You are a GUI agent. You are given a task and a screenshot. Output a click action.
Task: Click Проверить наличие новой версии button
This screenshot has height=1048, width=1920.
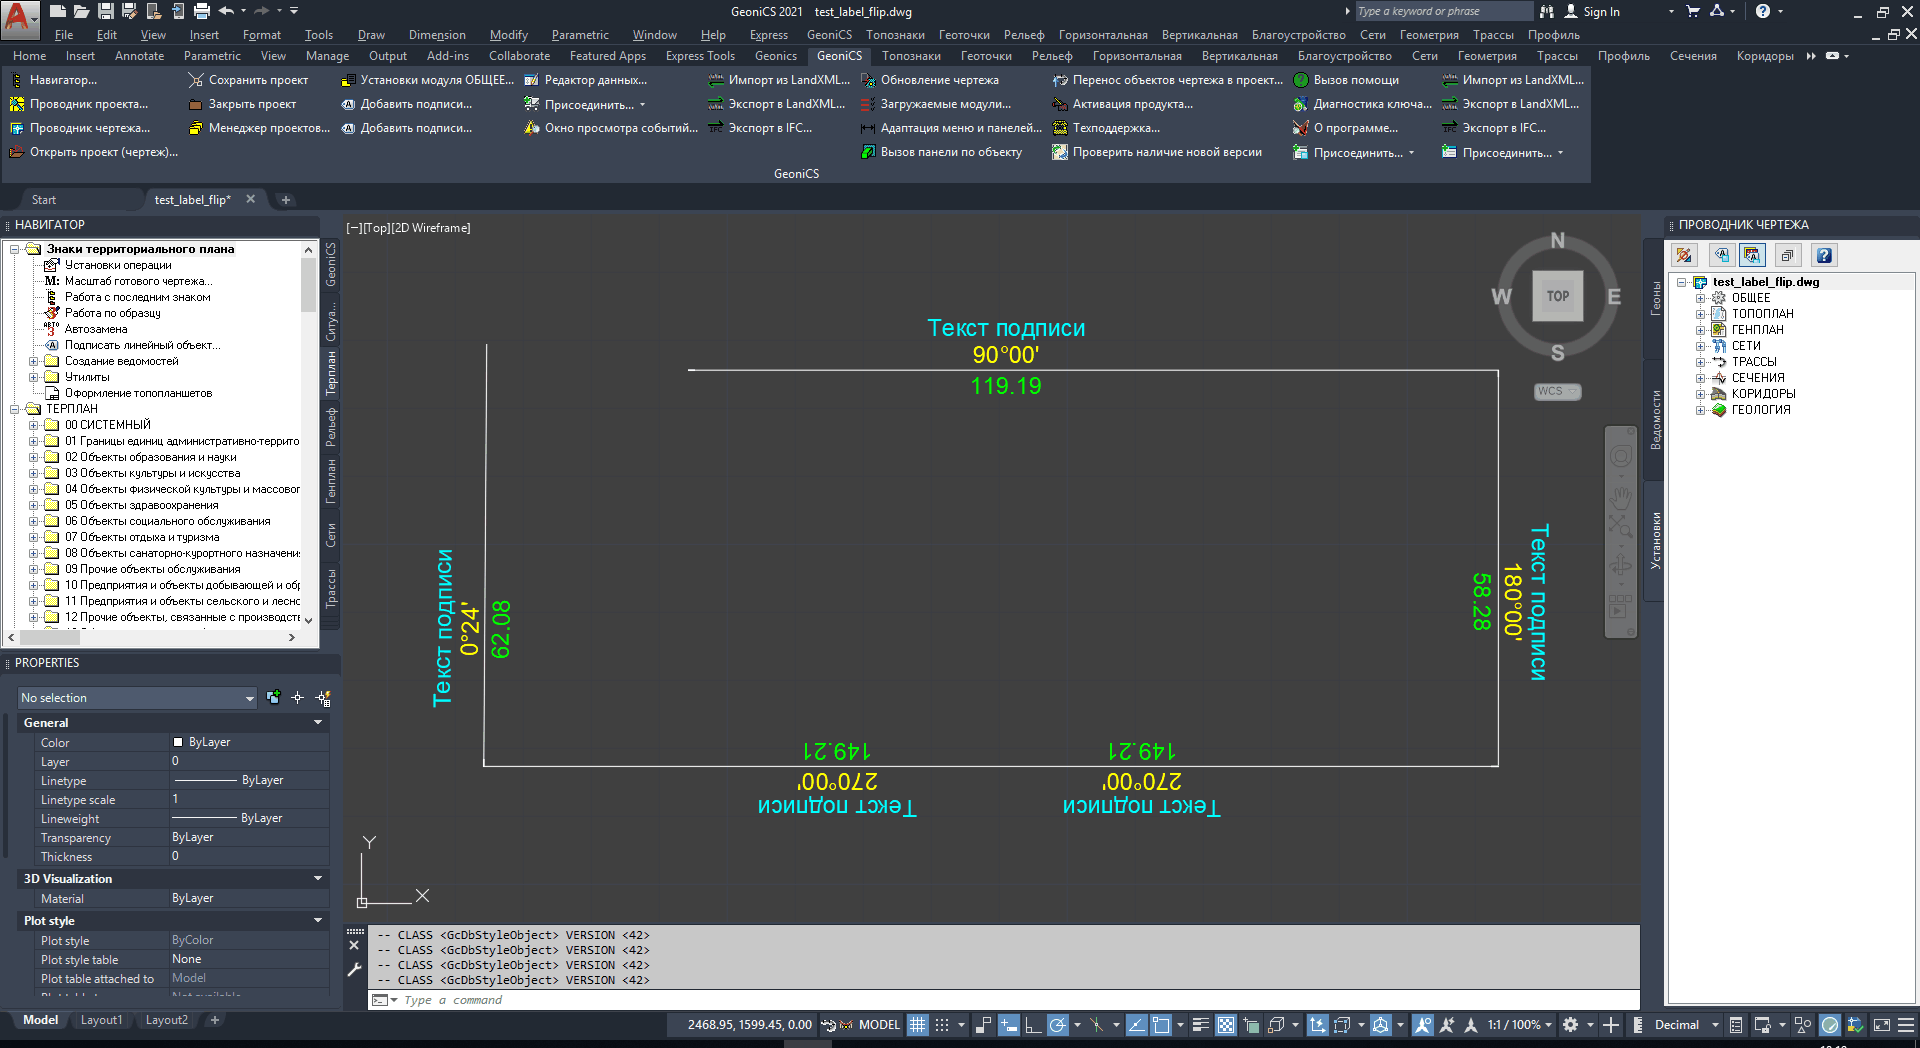1157,152
